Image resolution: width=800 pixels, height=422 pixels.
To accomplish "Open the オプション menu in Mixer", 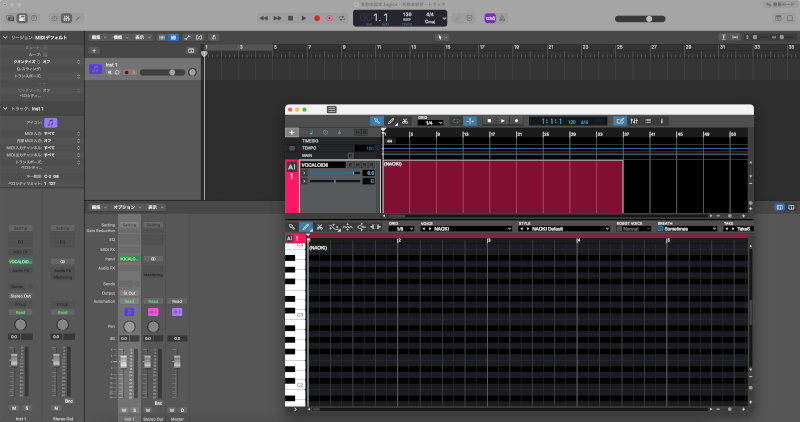I will [127, 207].
